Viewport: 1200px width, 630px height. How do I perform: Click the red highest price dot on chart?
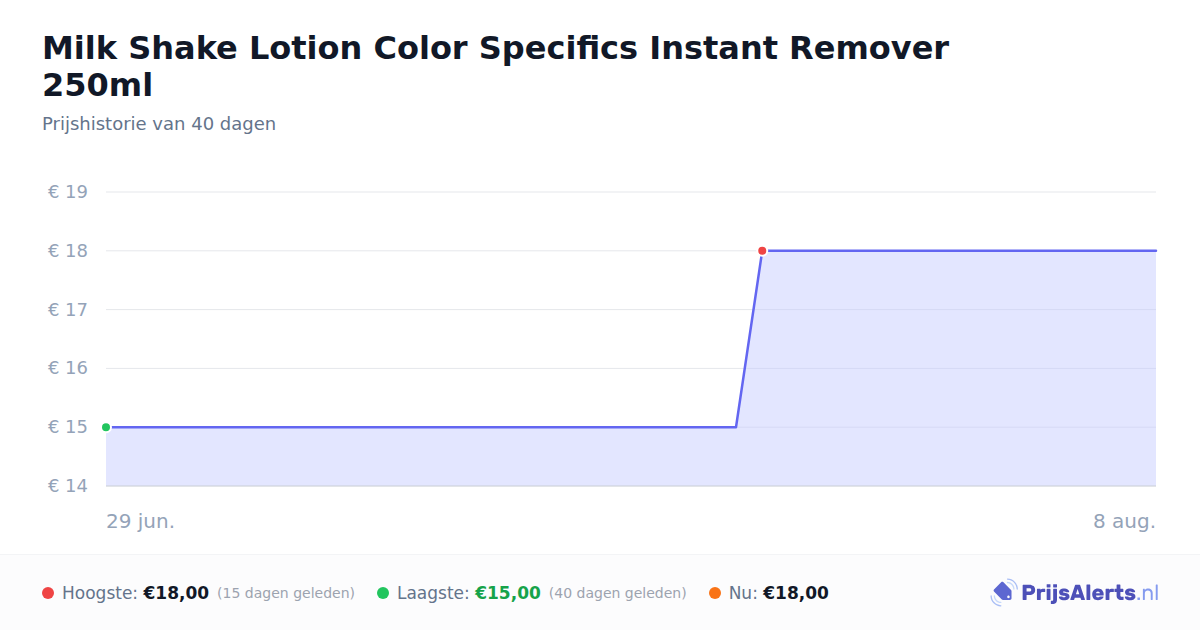pos(762,251)
